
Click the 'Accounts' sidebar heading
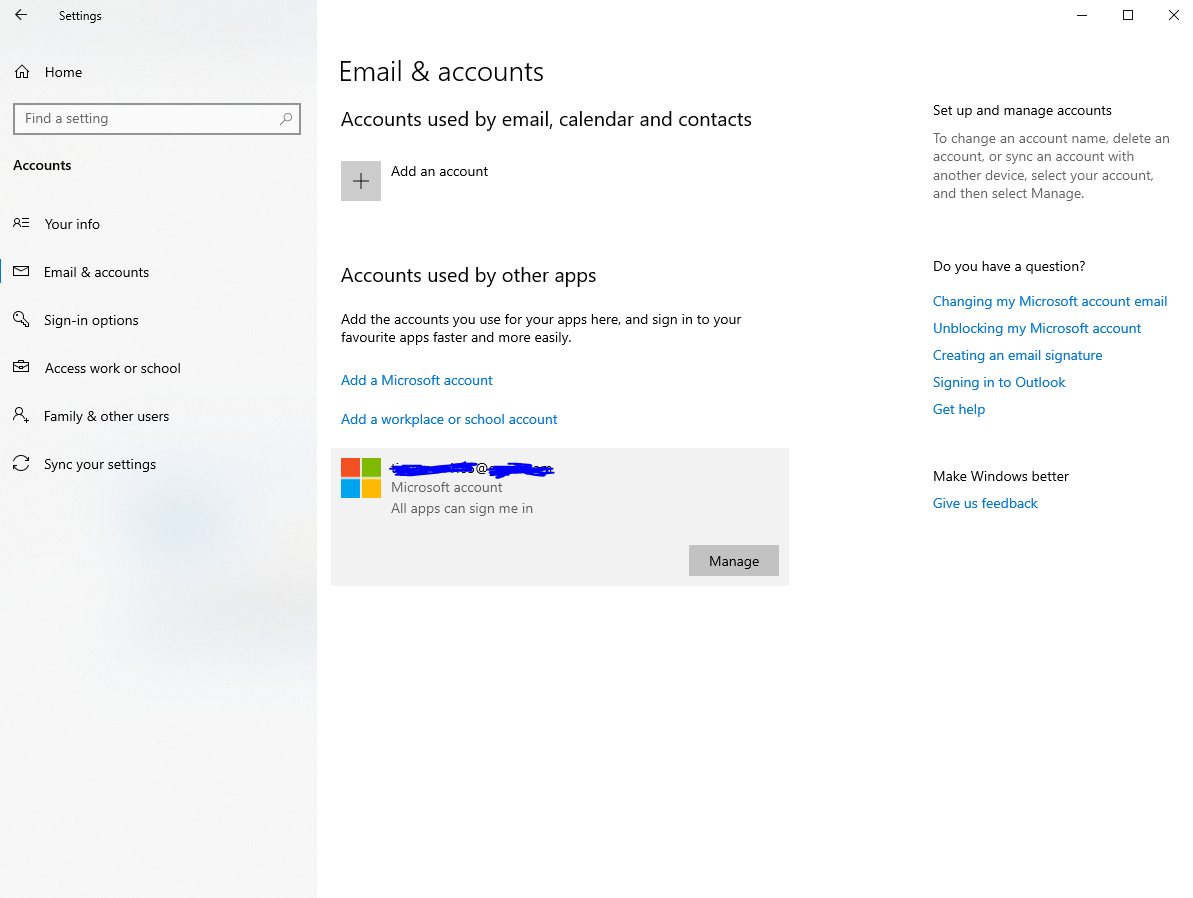coord(42,165)
